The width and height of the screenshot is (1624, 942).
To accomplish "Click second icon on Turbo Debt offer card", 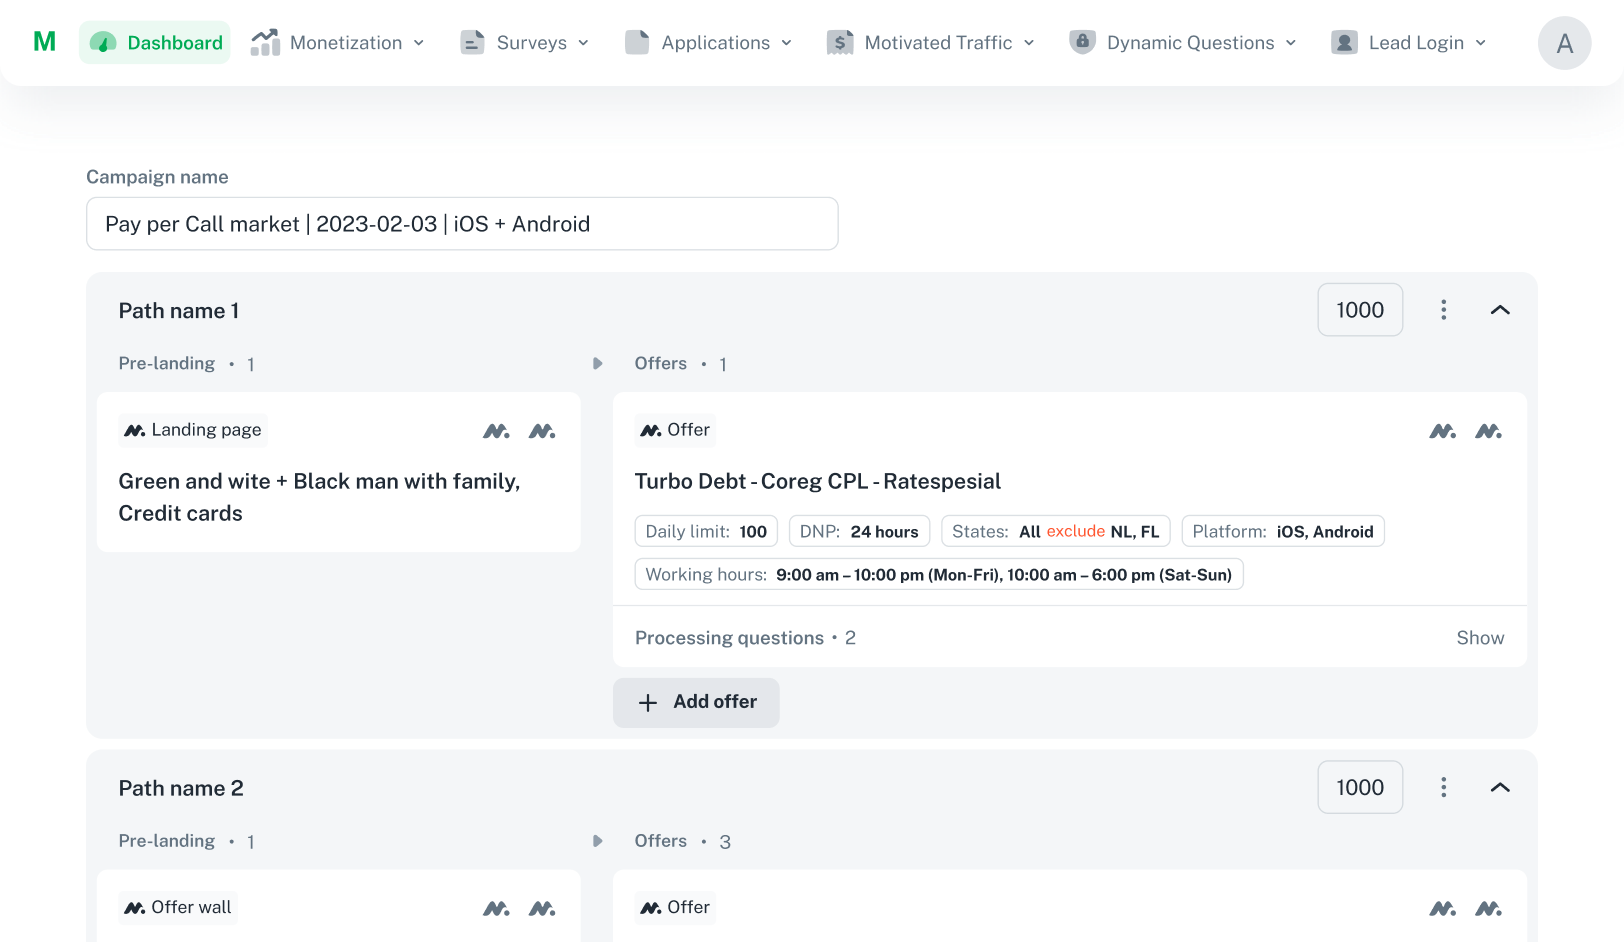I will tap(1489, 431).
